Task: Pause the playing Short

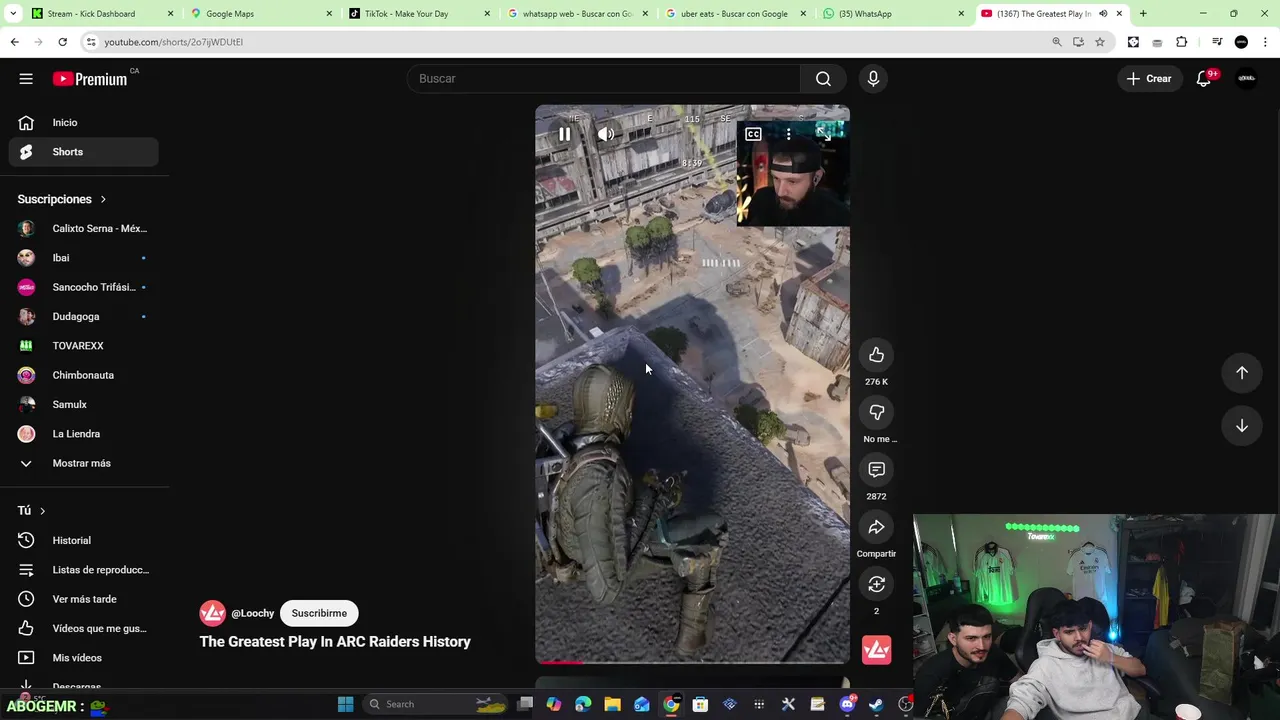Action: [564, 134]
